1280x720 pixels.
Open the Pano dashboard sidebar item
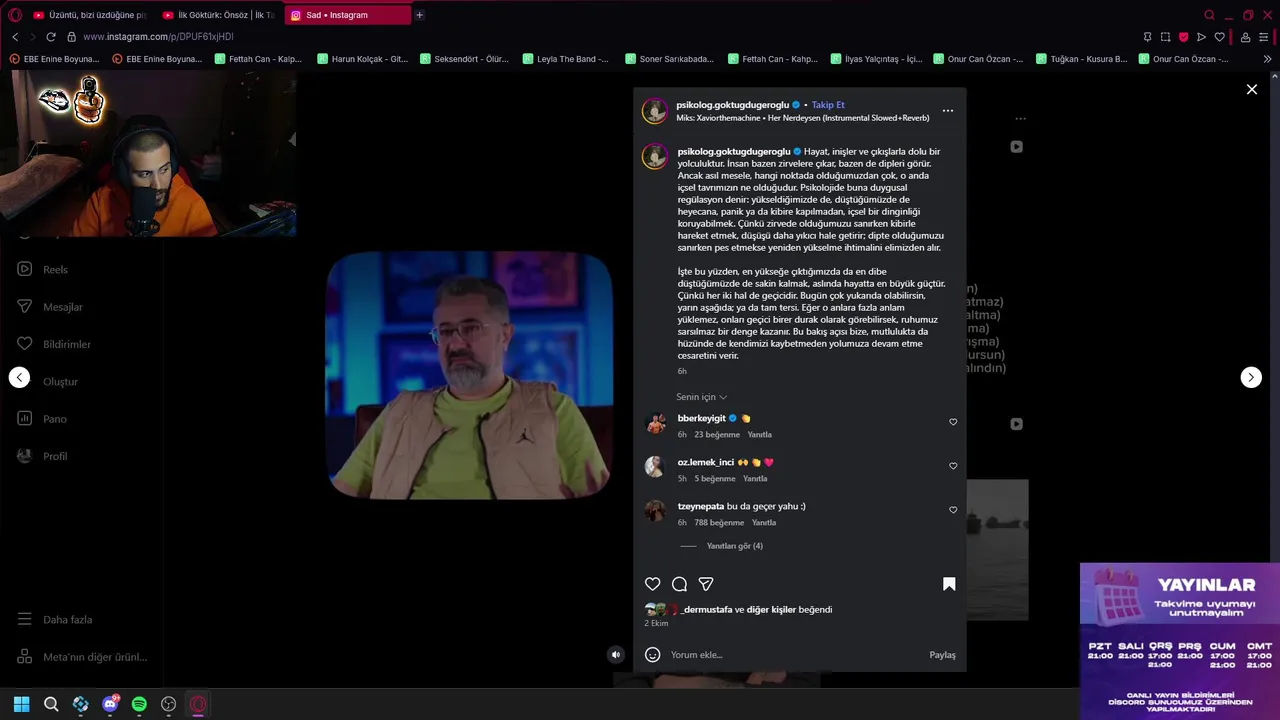(x=42, y=419)
